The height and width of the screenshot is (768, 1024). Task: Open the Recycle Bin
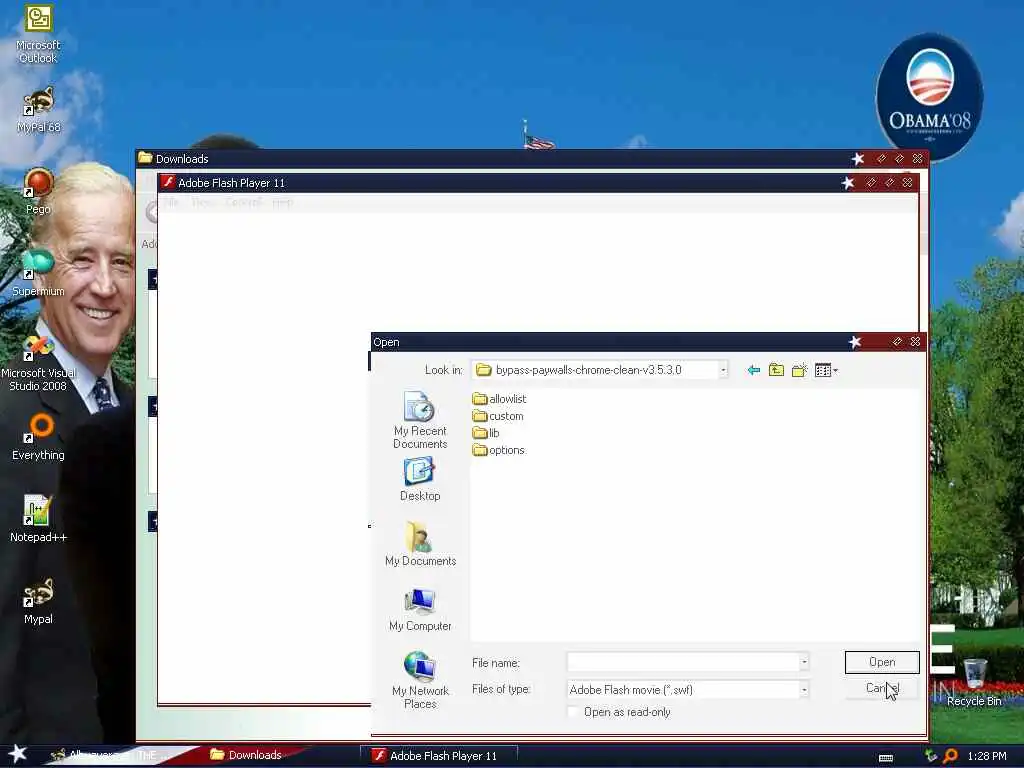(x=974, y=682)
